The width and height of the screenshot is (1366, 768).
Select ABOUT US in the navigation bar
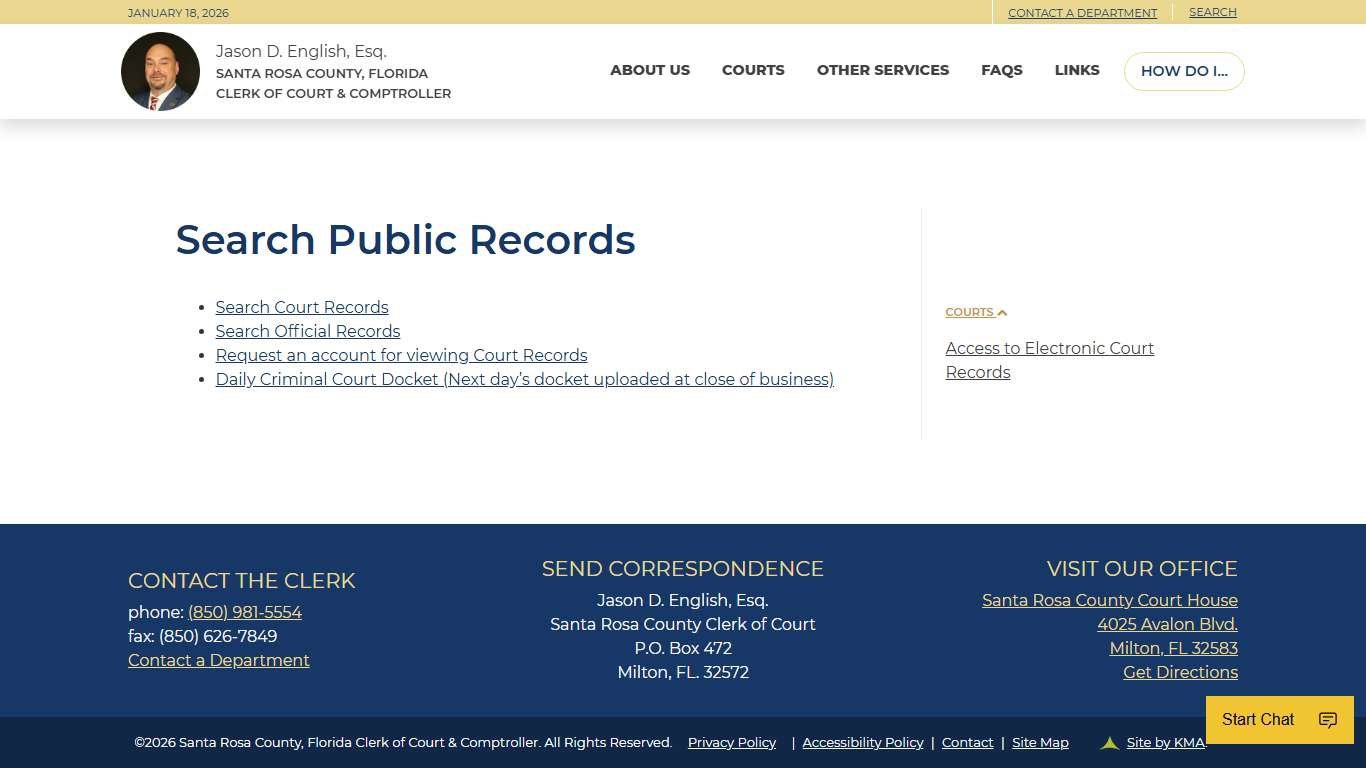click(x=650, y=70)
